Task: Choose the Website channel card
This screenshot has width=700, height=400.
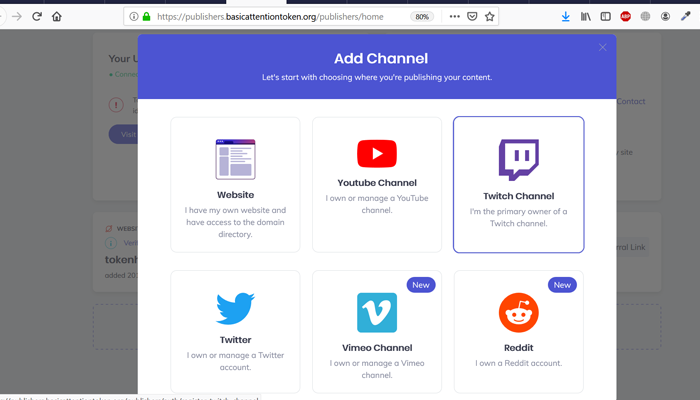Action: (x=235, y=185)
